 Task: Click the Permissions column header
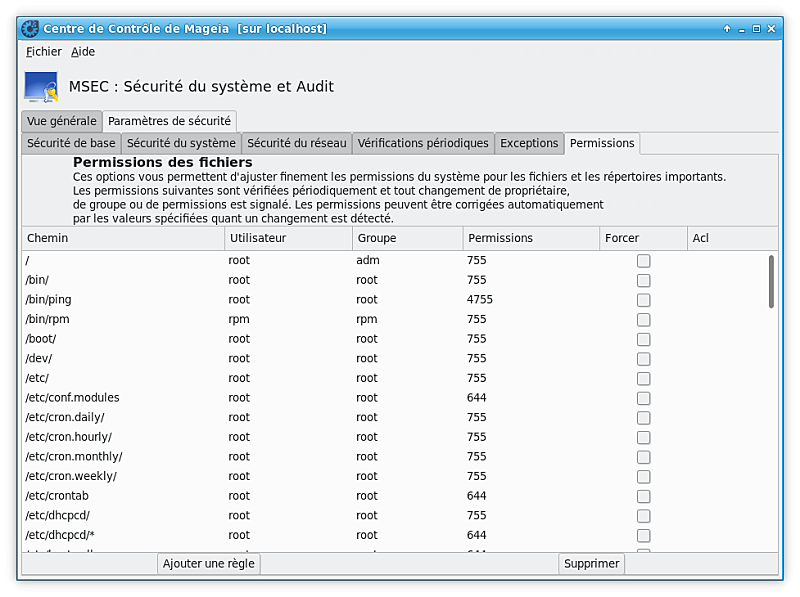tap(531, 238)
